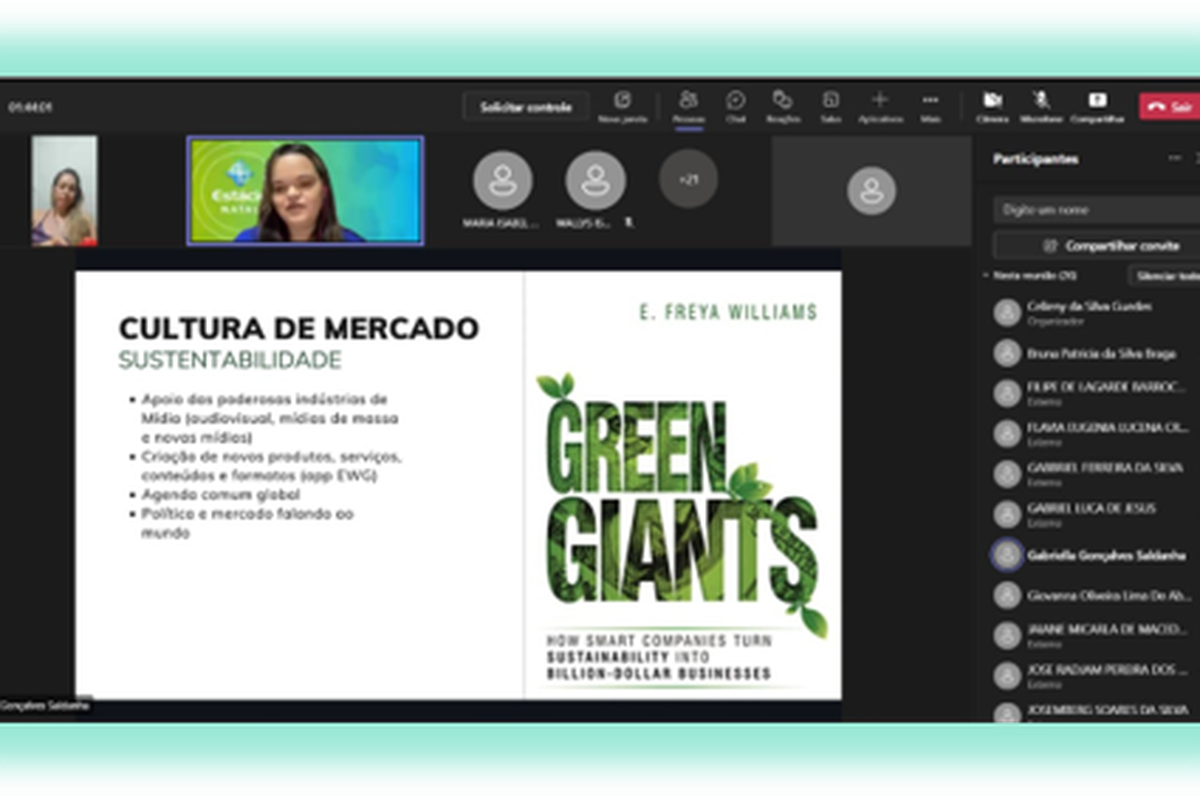
Task: Open the Salas breakout rooms icon
Action: [x=830, y=105]
